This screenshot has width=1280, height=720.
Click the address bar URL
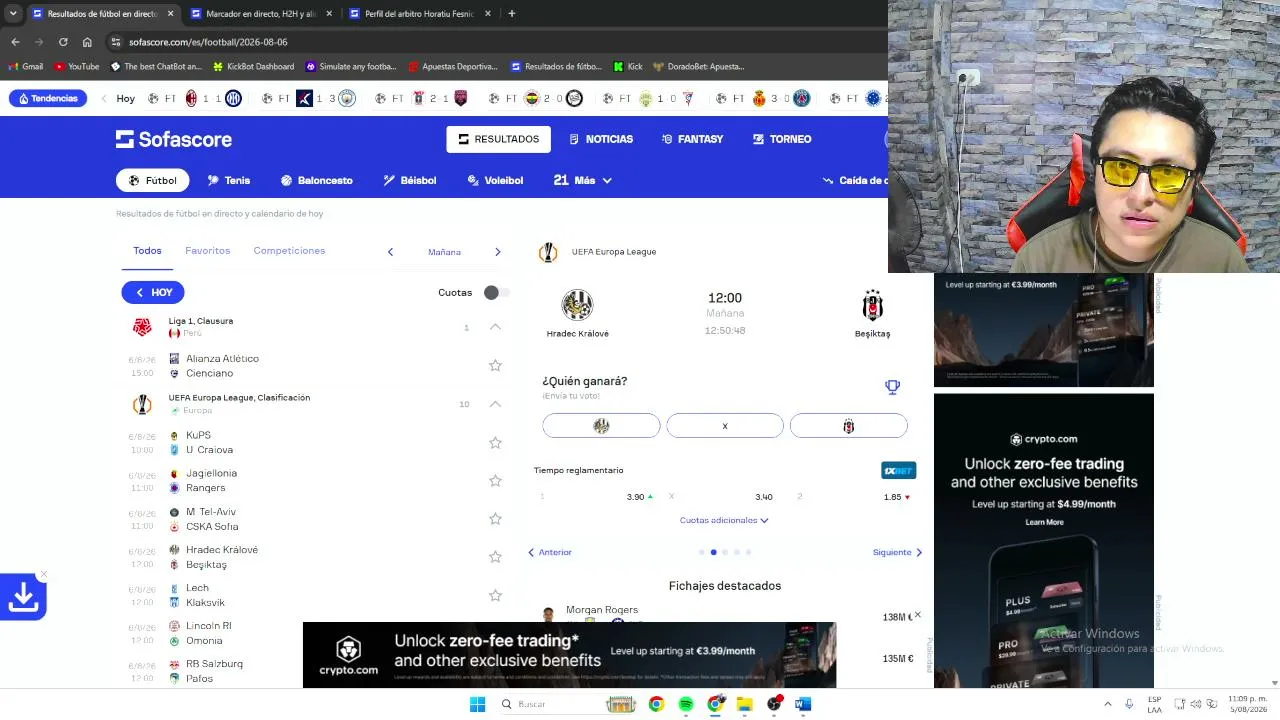tap(208, 42)
